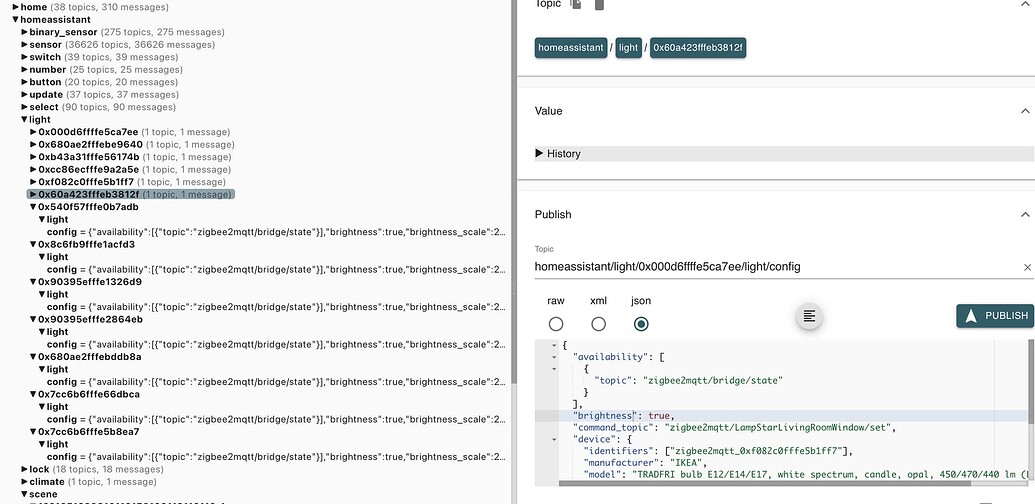The height and width of the screenshot is (504, 1035).
Task: Fold the root brace in the JSON editor
Action: pos(554,345)
